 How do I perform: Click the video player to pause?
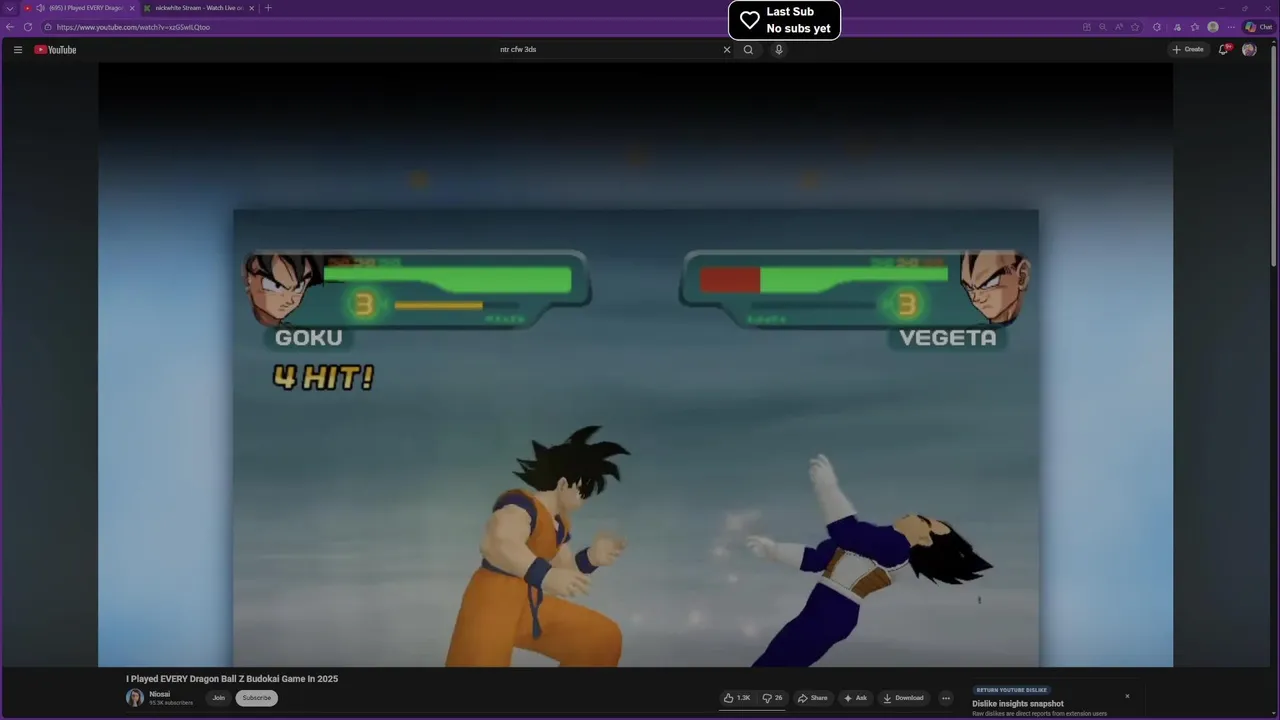635,365
